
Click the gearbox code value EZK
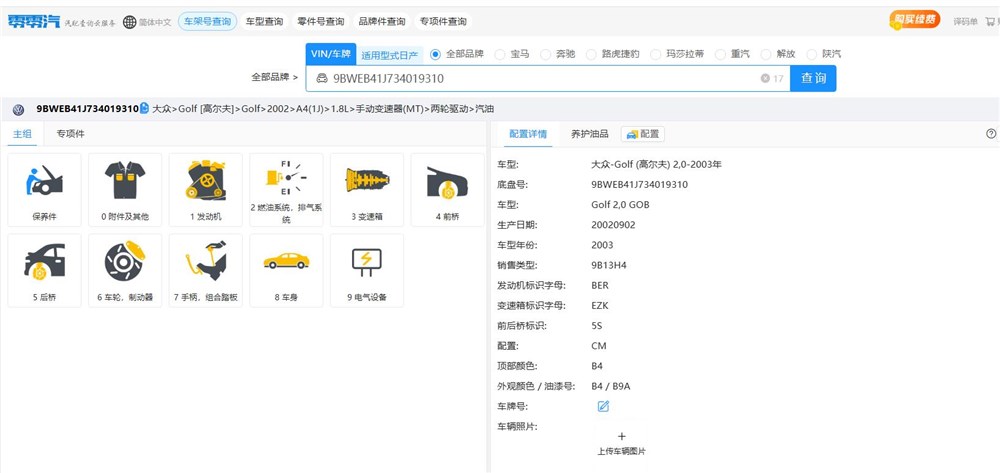(600, 306)
